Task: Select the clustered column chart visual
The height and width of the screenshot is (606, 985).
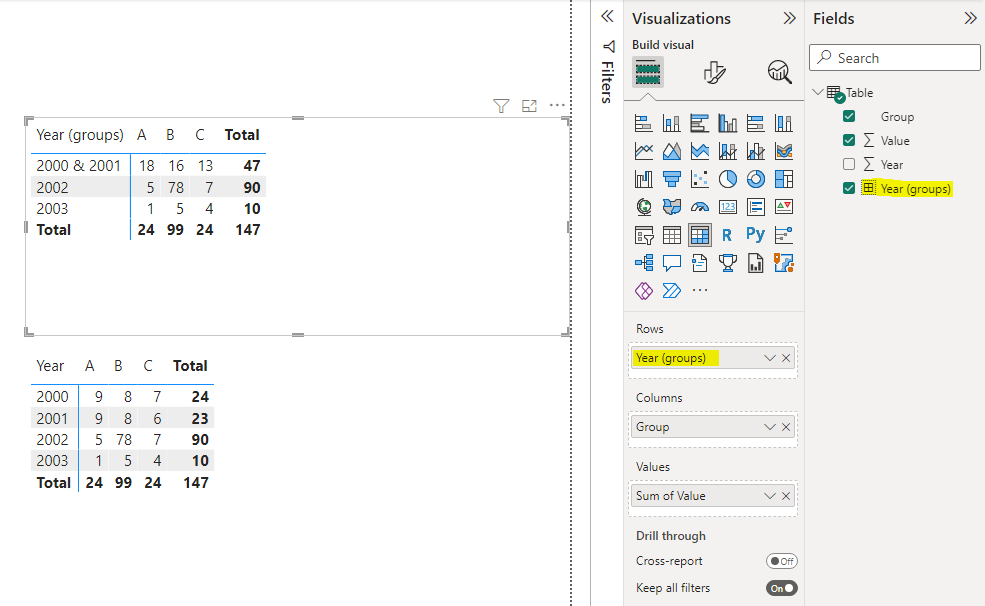Action: click(x=727, y=123)
